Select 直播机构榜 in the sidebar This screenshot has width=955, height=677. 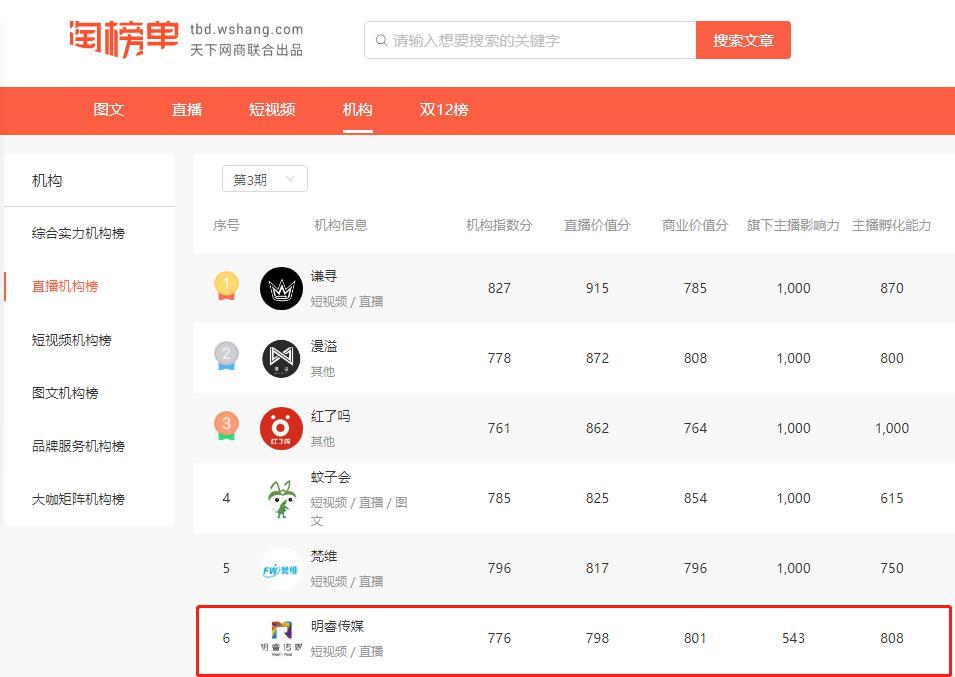click(x=65, y=286)
